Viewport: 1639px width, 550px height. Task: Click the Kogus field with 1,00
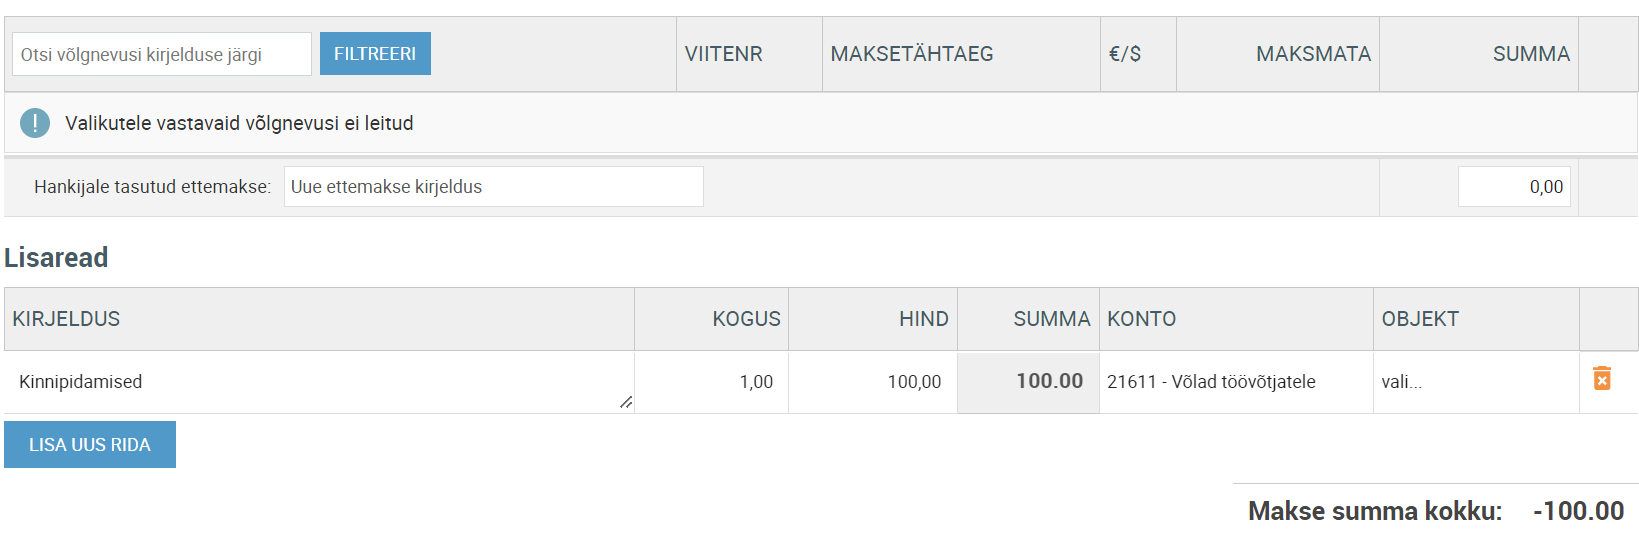712,382
